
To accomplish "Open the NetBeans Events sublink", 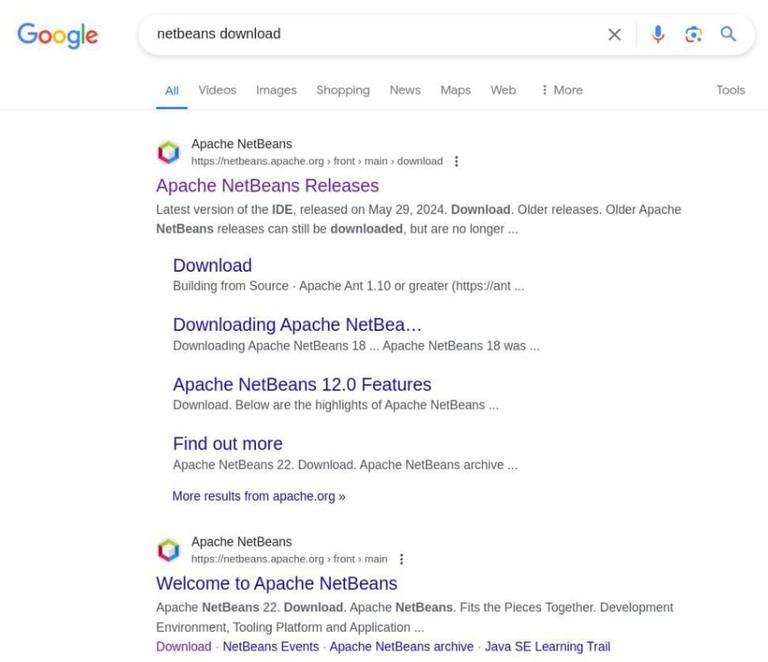I will (270, 647).
